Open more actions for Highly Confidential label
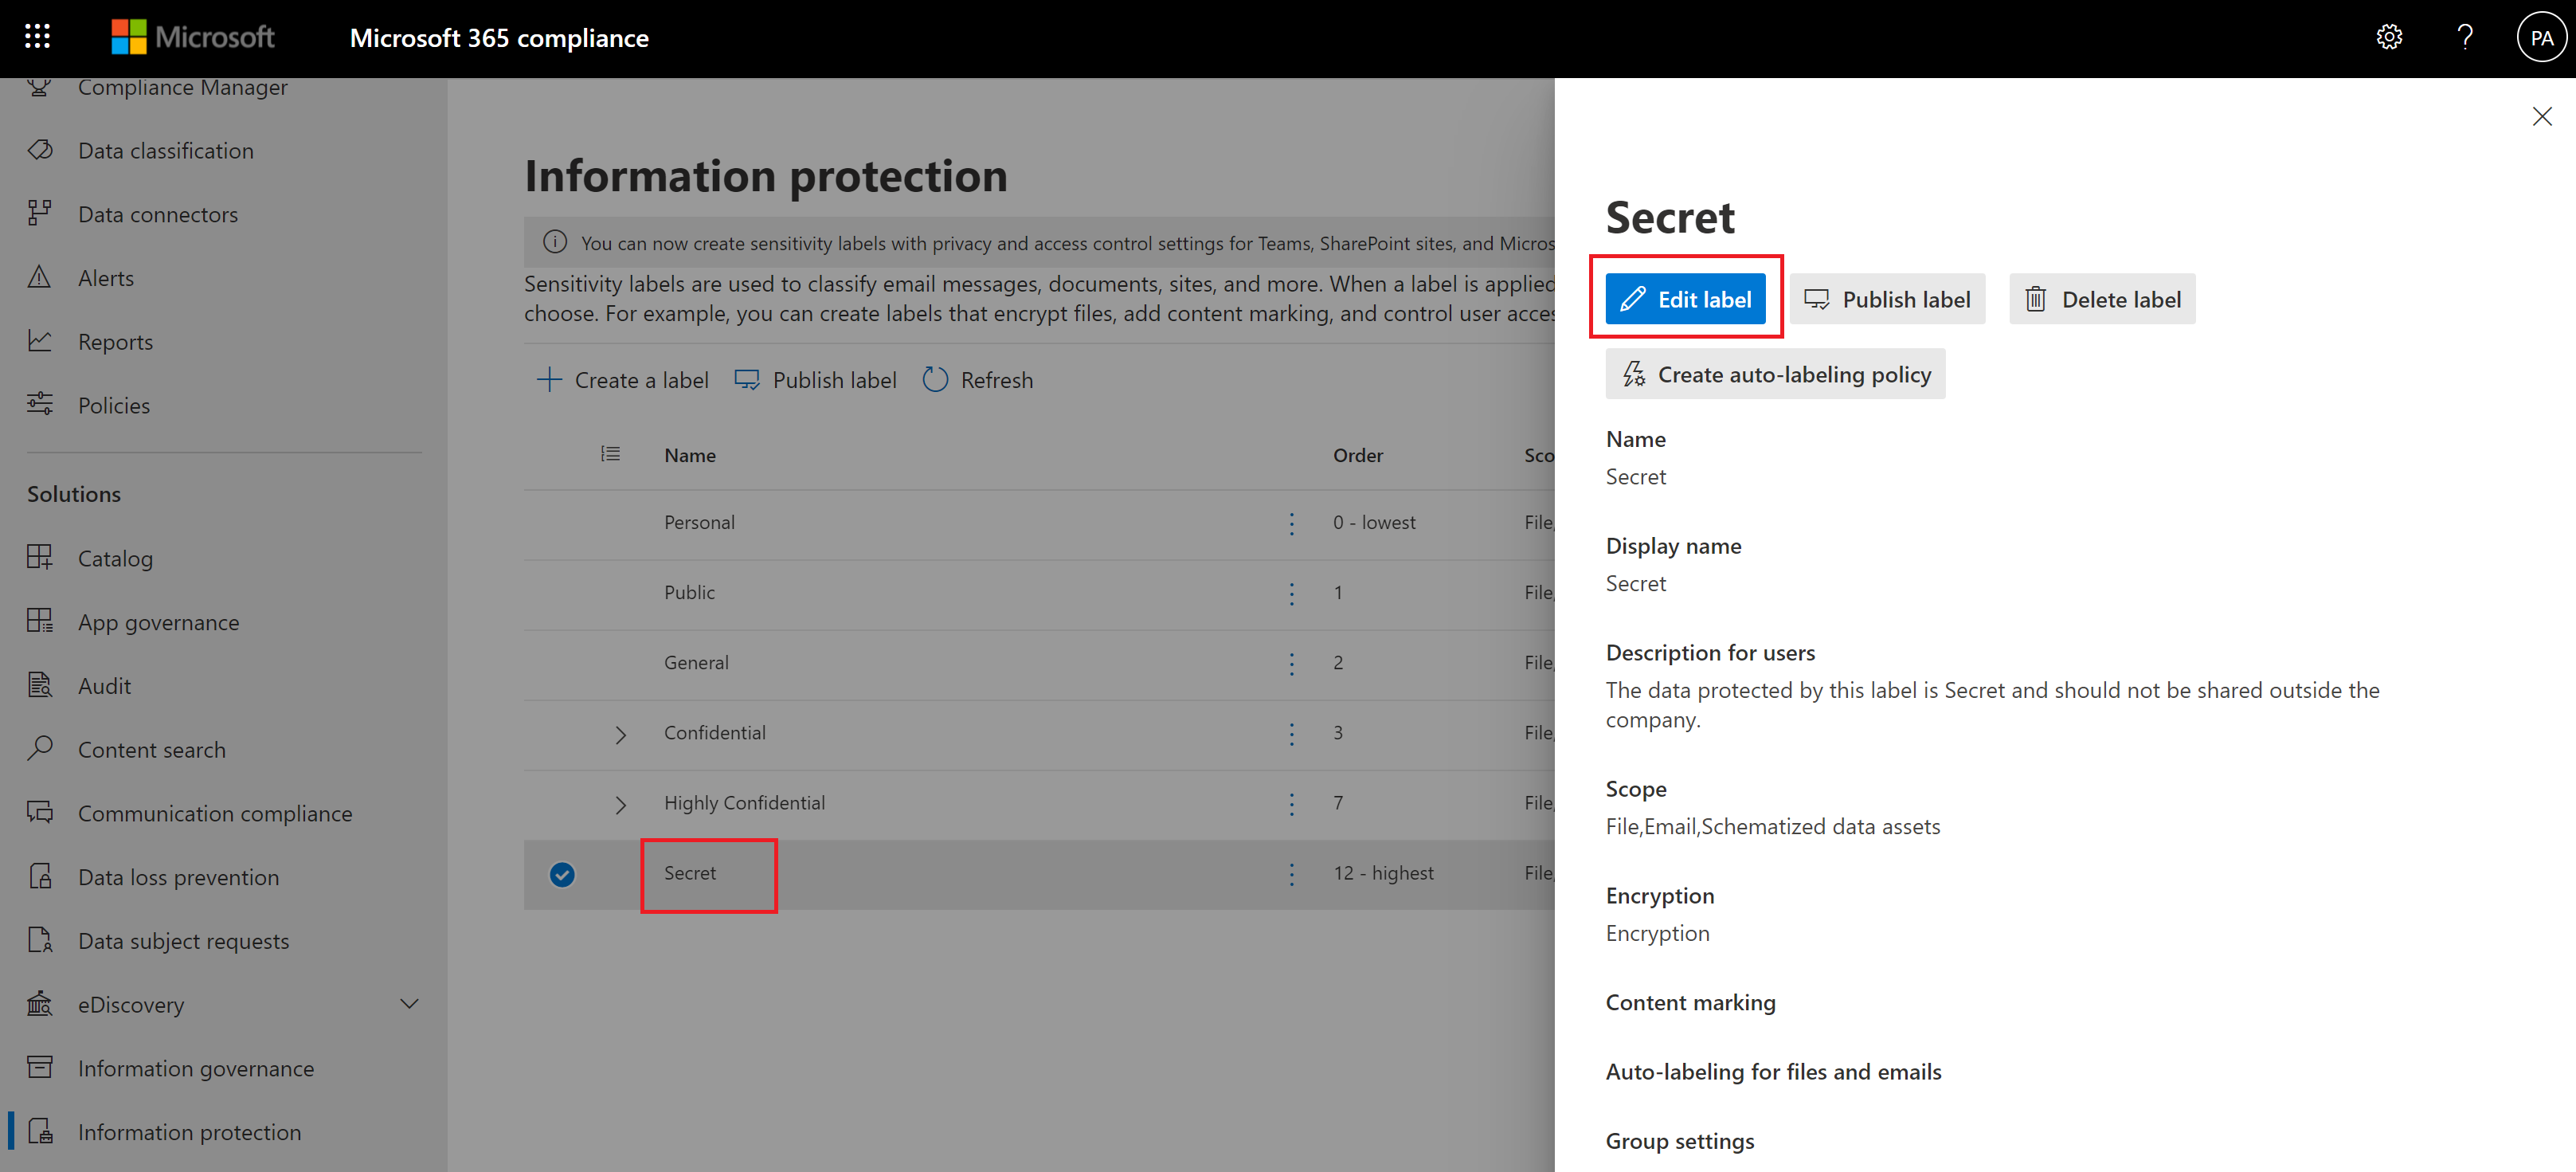 pos(1291,803)
